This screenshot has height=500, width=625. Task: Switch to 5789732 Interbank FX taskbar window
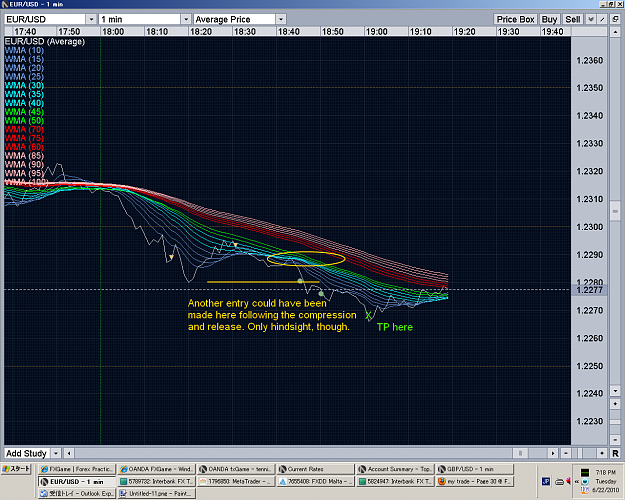click(156, 481)
